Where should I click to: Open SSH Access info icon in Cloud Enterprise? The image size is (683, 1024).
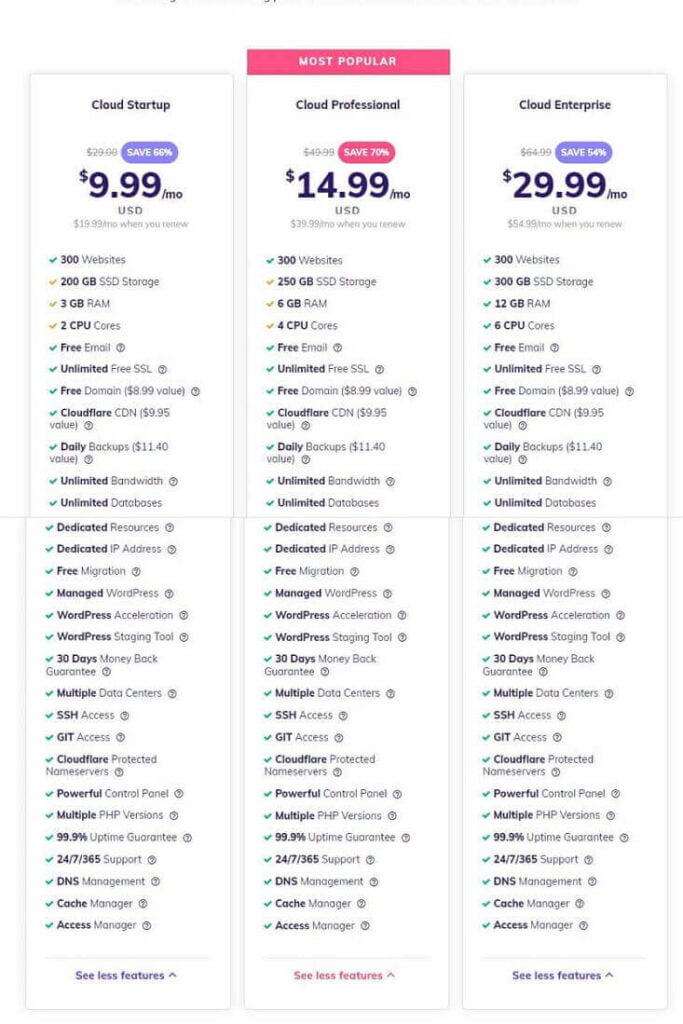coord(562,716)
